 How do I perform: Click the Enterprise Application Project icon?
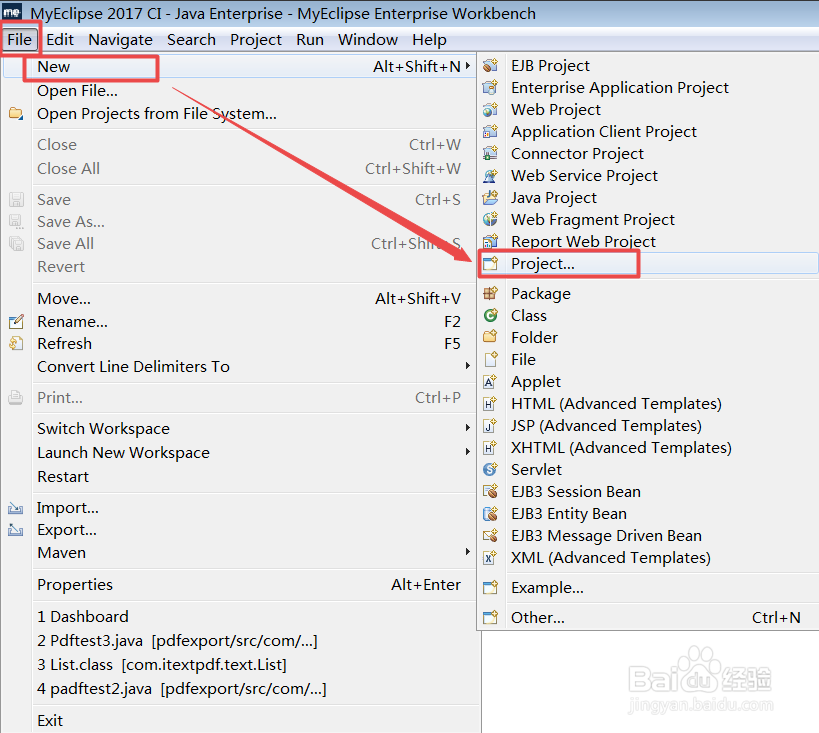pyautogui.click(x=490, y=88)
